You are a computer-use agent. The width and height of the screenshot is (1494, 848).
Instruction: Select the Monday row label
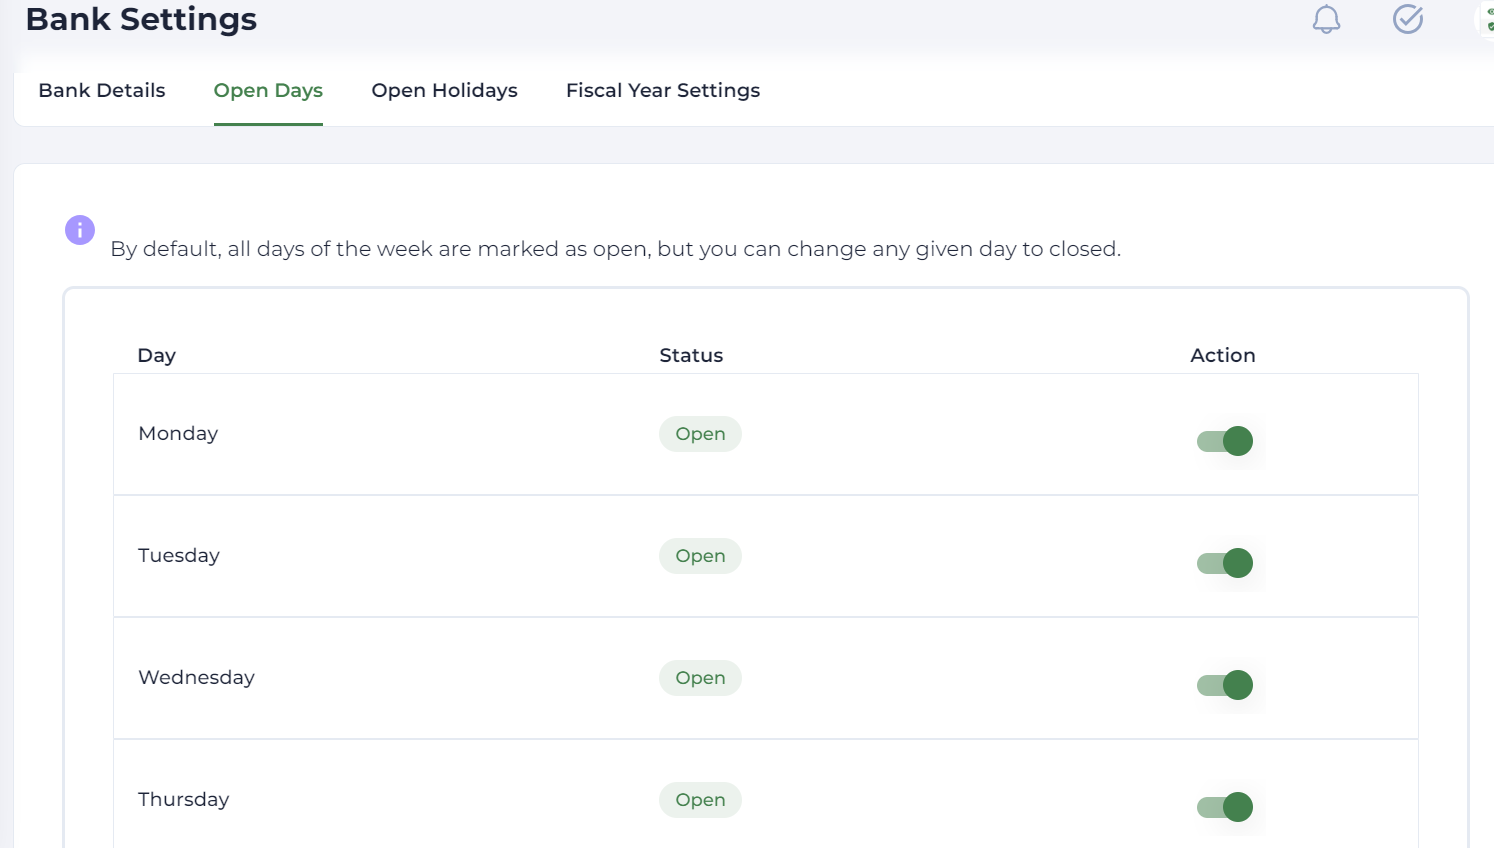click(178, 433)
